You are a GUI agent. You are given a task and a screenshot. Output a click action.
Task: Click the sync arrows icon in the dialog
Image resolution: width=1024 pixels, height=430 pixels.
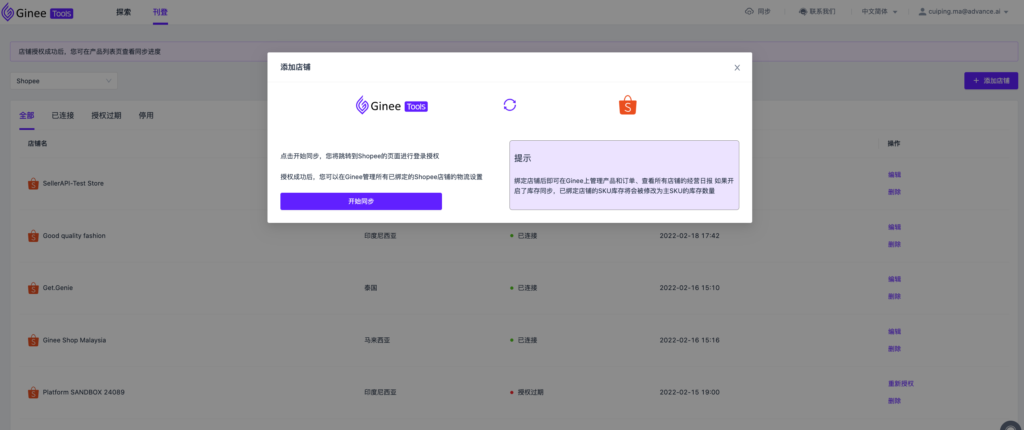coord(509,105)
